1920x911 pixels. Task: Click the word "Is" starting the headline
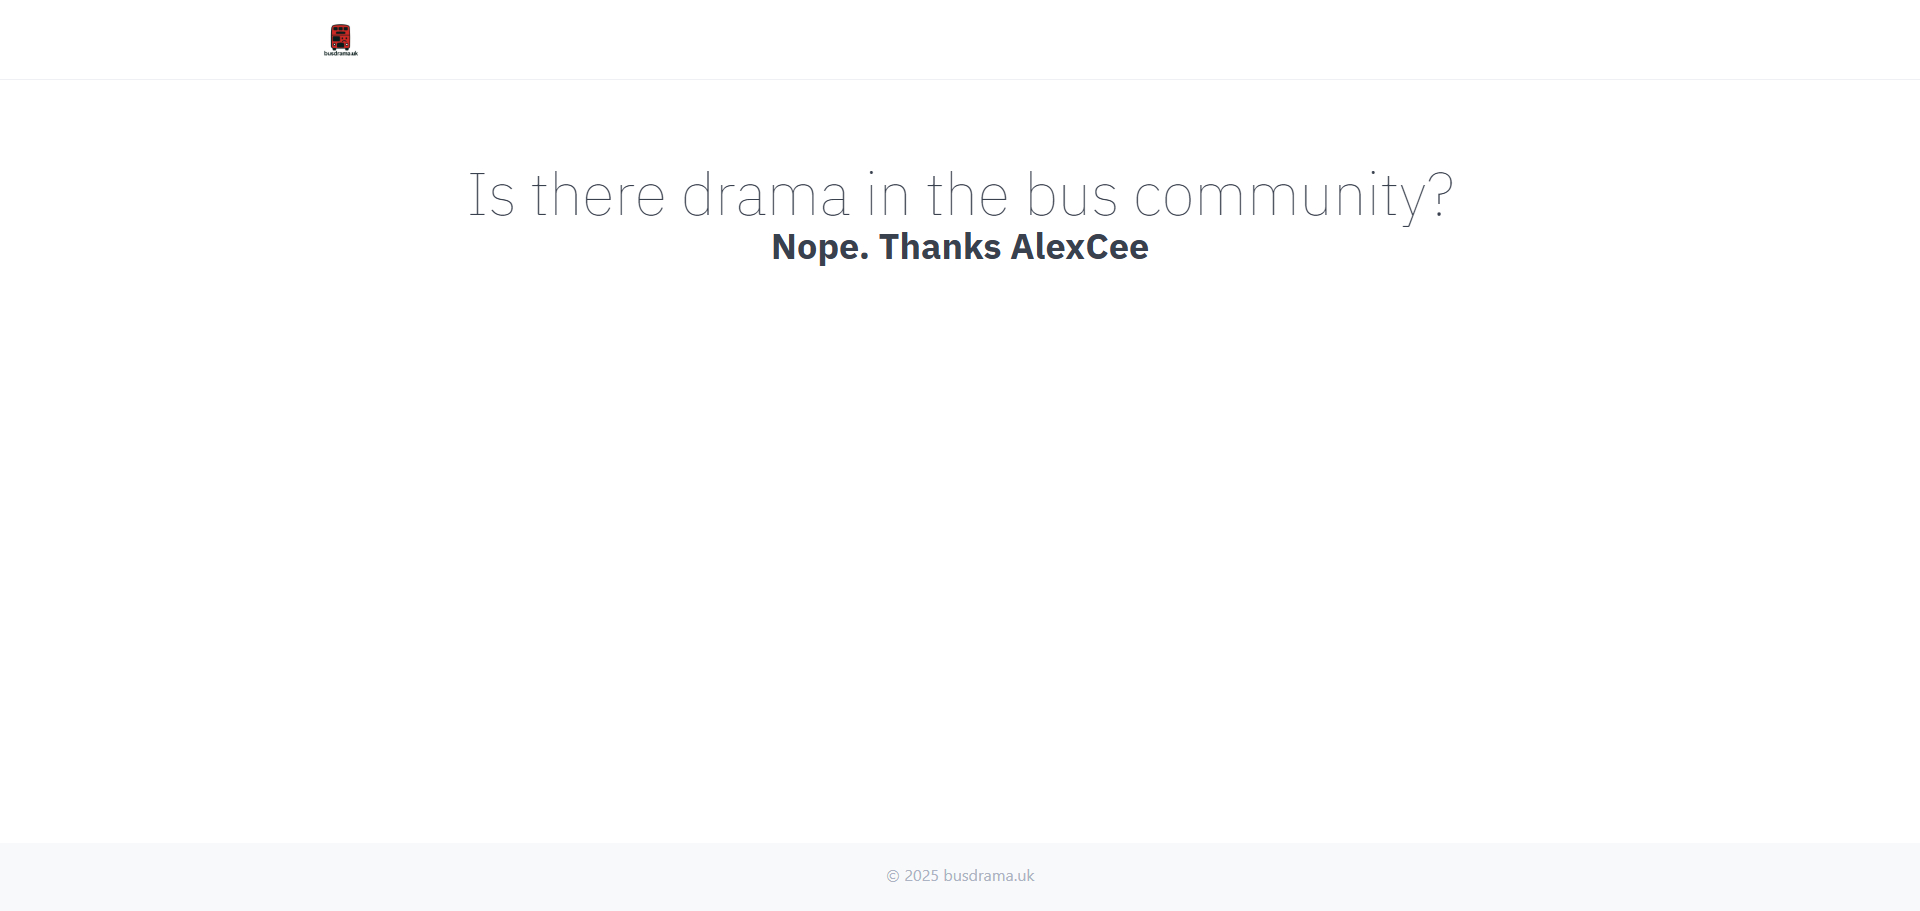click(491, 195)
